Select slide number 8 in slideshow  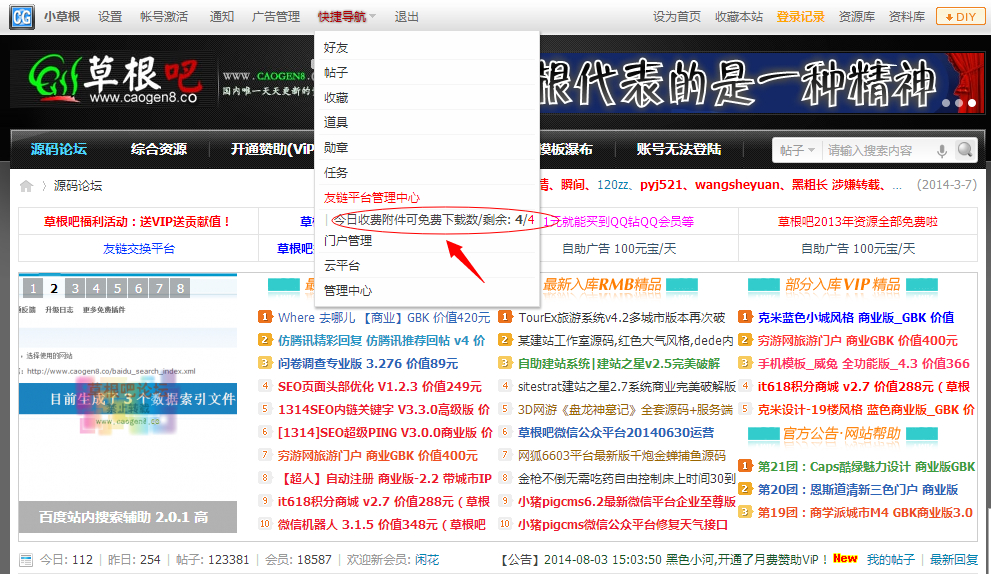[181, 288]
